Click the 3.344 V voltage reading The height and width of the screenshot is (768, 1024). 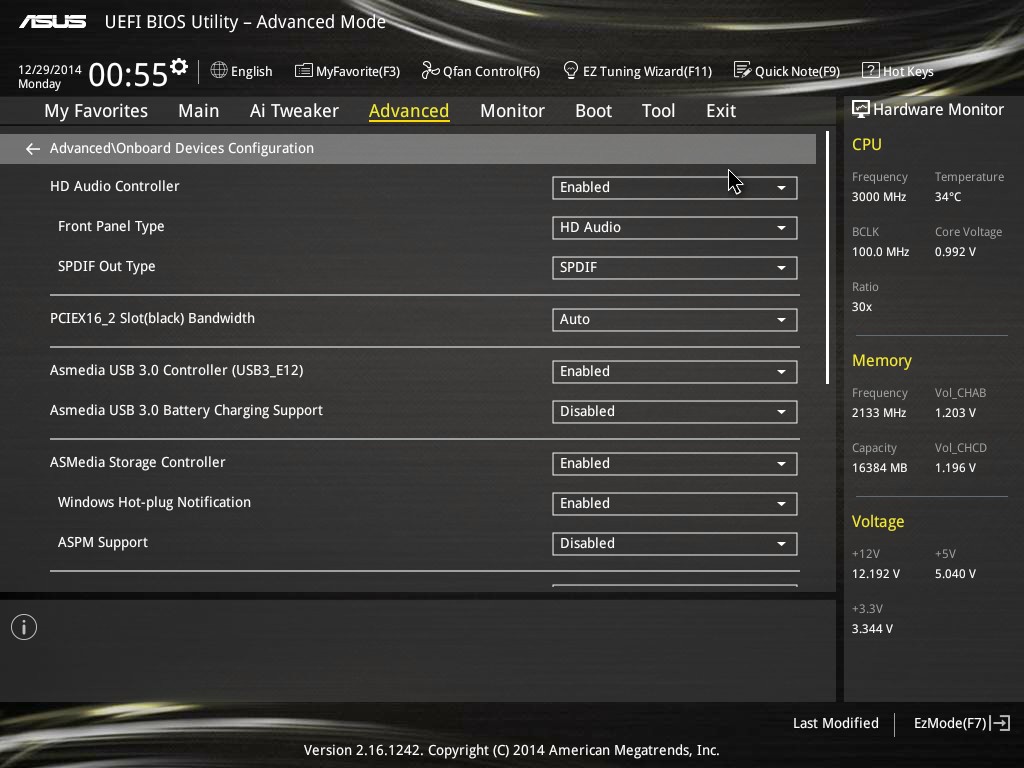pos(872,629)
